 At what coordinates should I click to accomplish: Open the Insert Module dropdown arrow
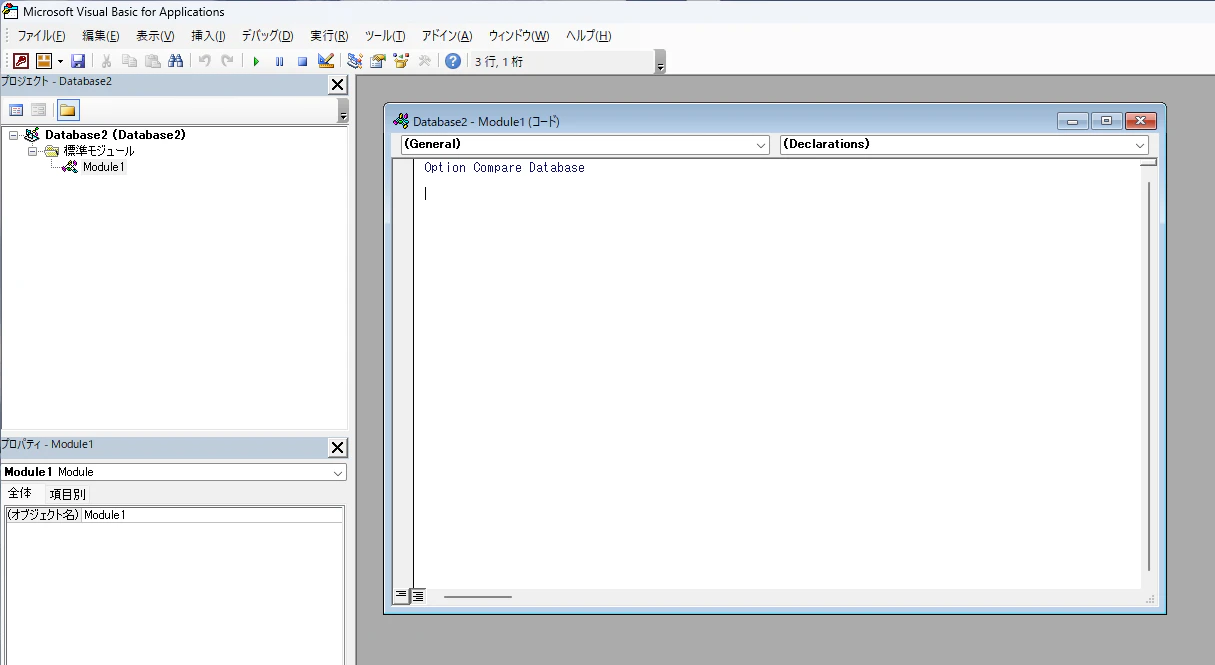coord(60,61)
